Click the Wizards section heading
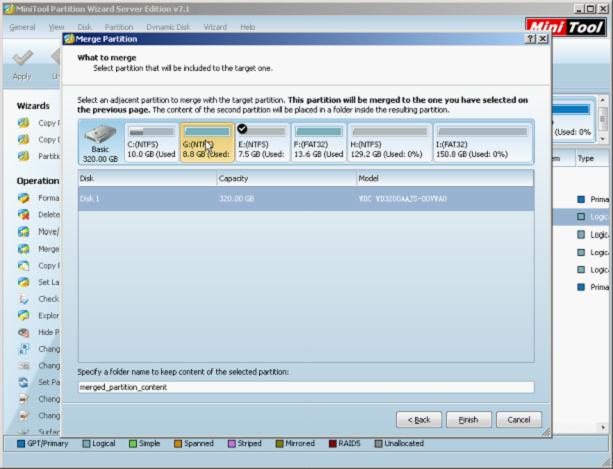The width and height of the screenshot is (613, 469). (x=33, y=106)
